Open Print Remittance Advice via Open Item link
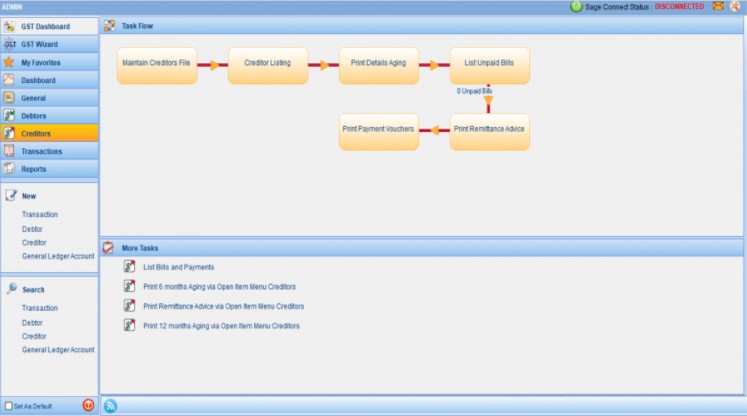This screenshot has width=747, height=416. click(223, 306)
